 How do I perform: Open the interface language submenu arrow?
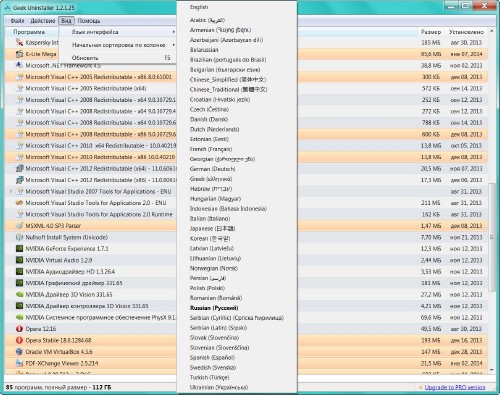coord(173,32)
